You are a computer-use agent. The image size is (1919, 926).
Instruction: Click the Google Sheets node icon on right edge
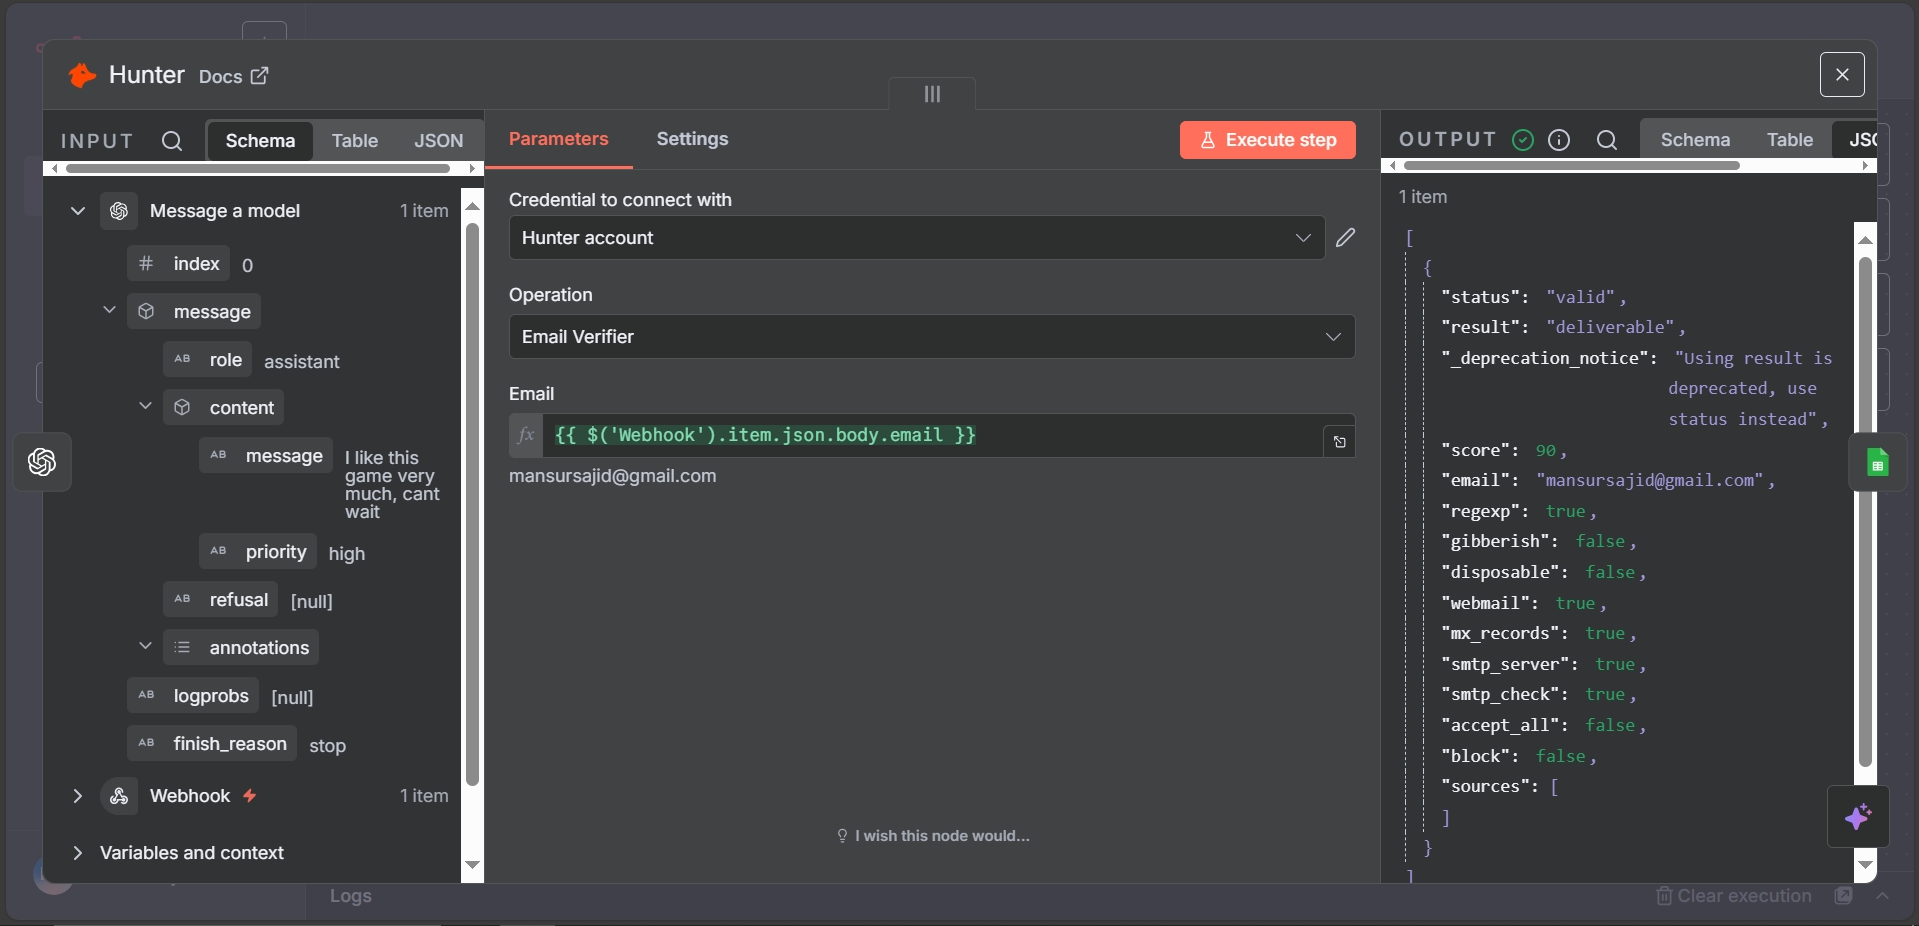1877,462
